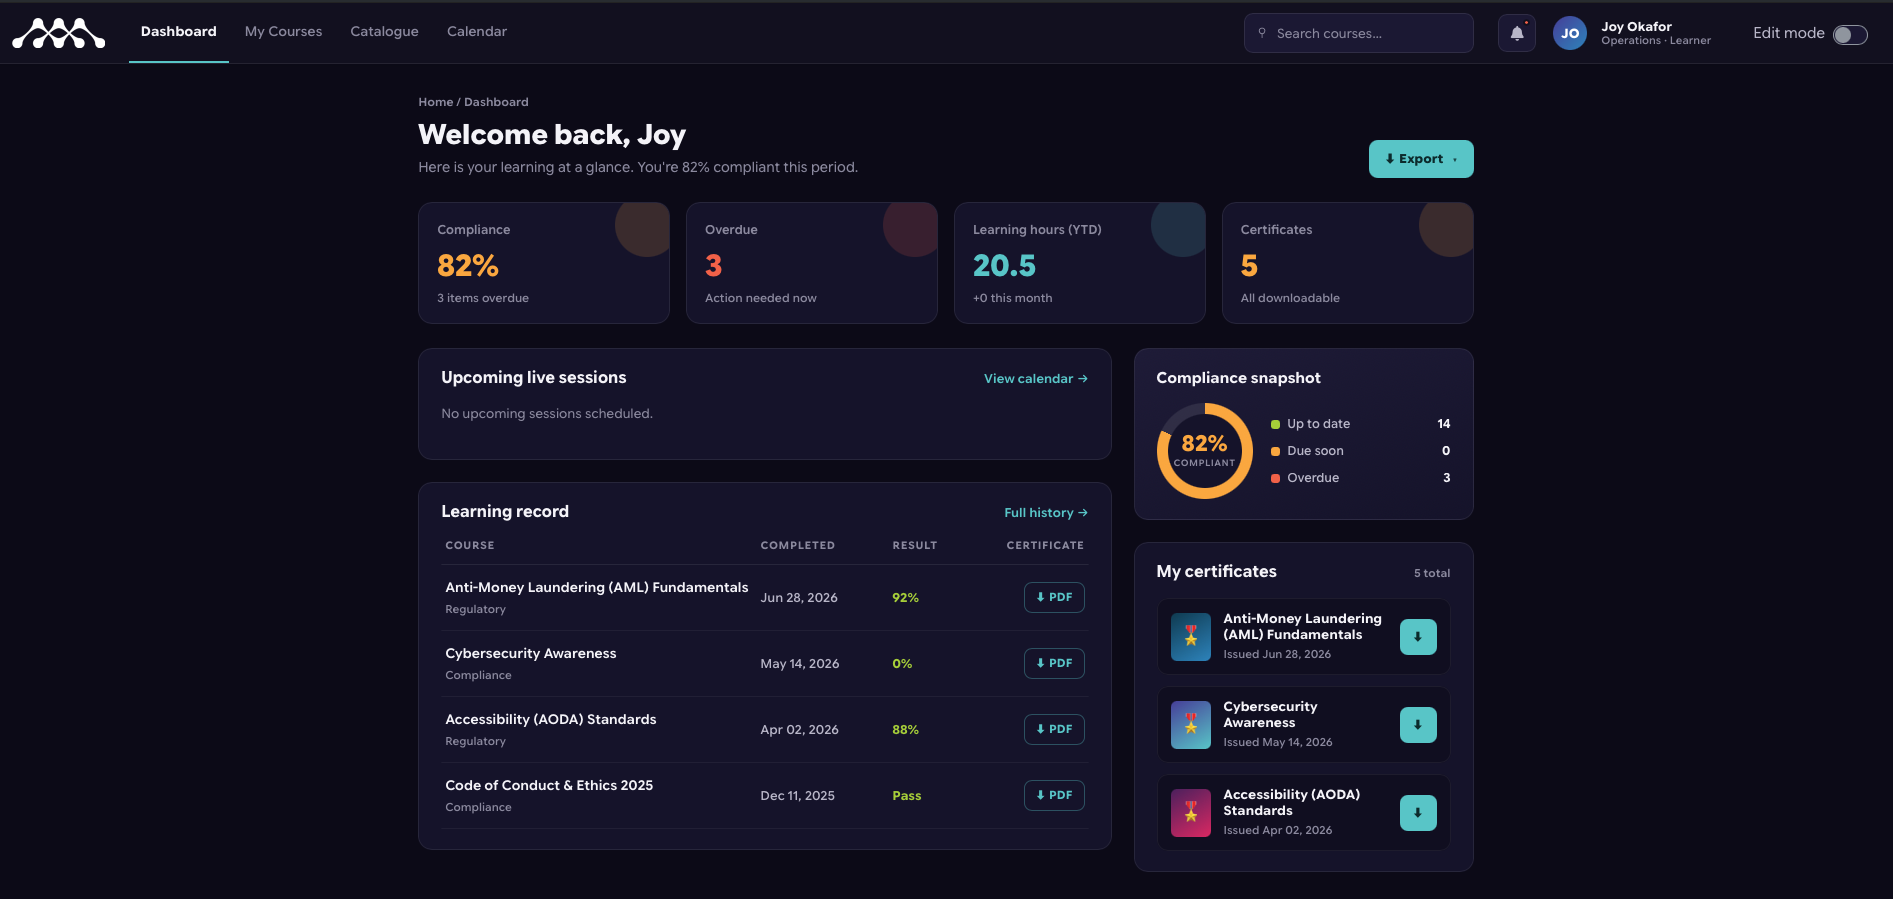Download PDF for Accessibility (AODA) Standards row
Viewport: 1893px width, 899px height.
pyautogui.click(x=1054, y=729)
